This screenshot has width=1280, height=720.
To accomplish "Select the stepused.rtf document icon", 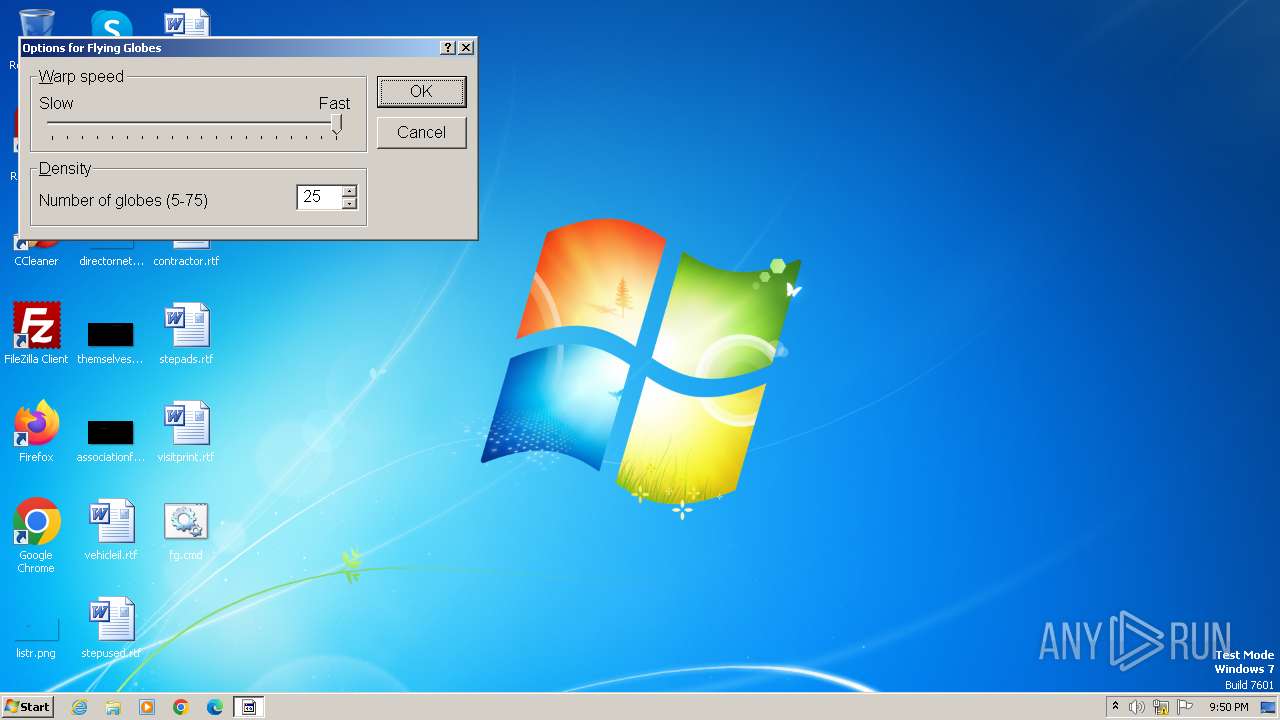I will 111,628.
